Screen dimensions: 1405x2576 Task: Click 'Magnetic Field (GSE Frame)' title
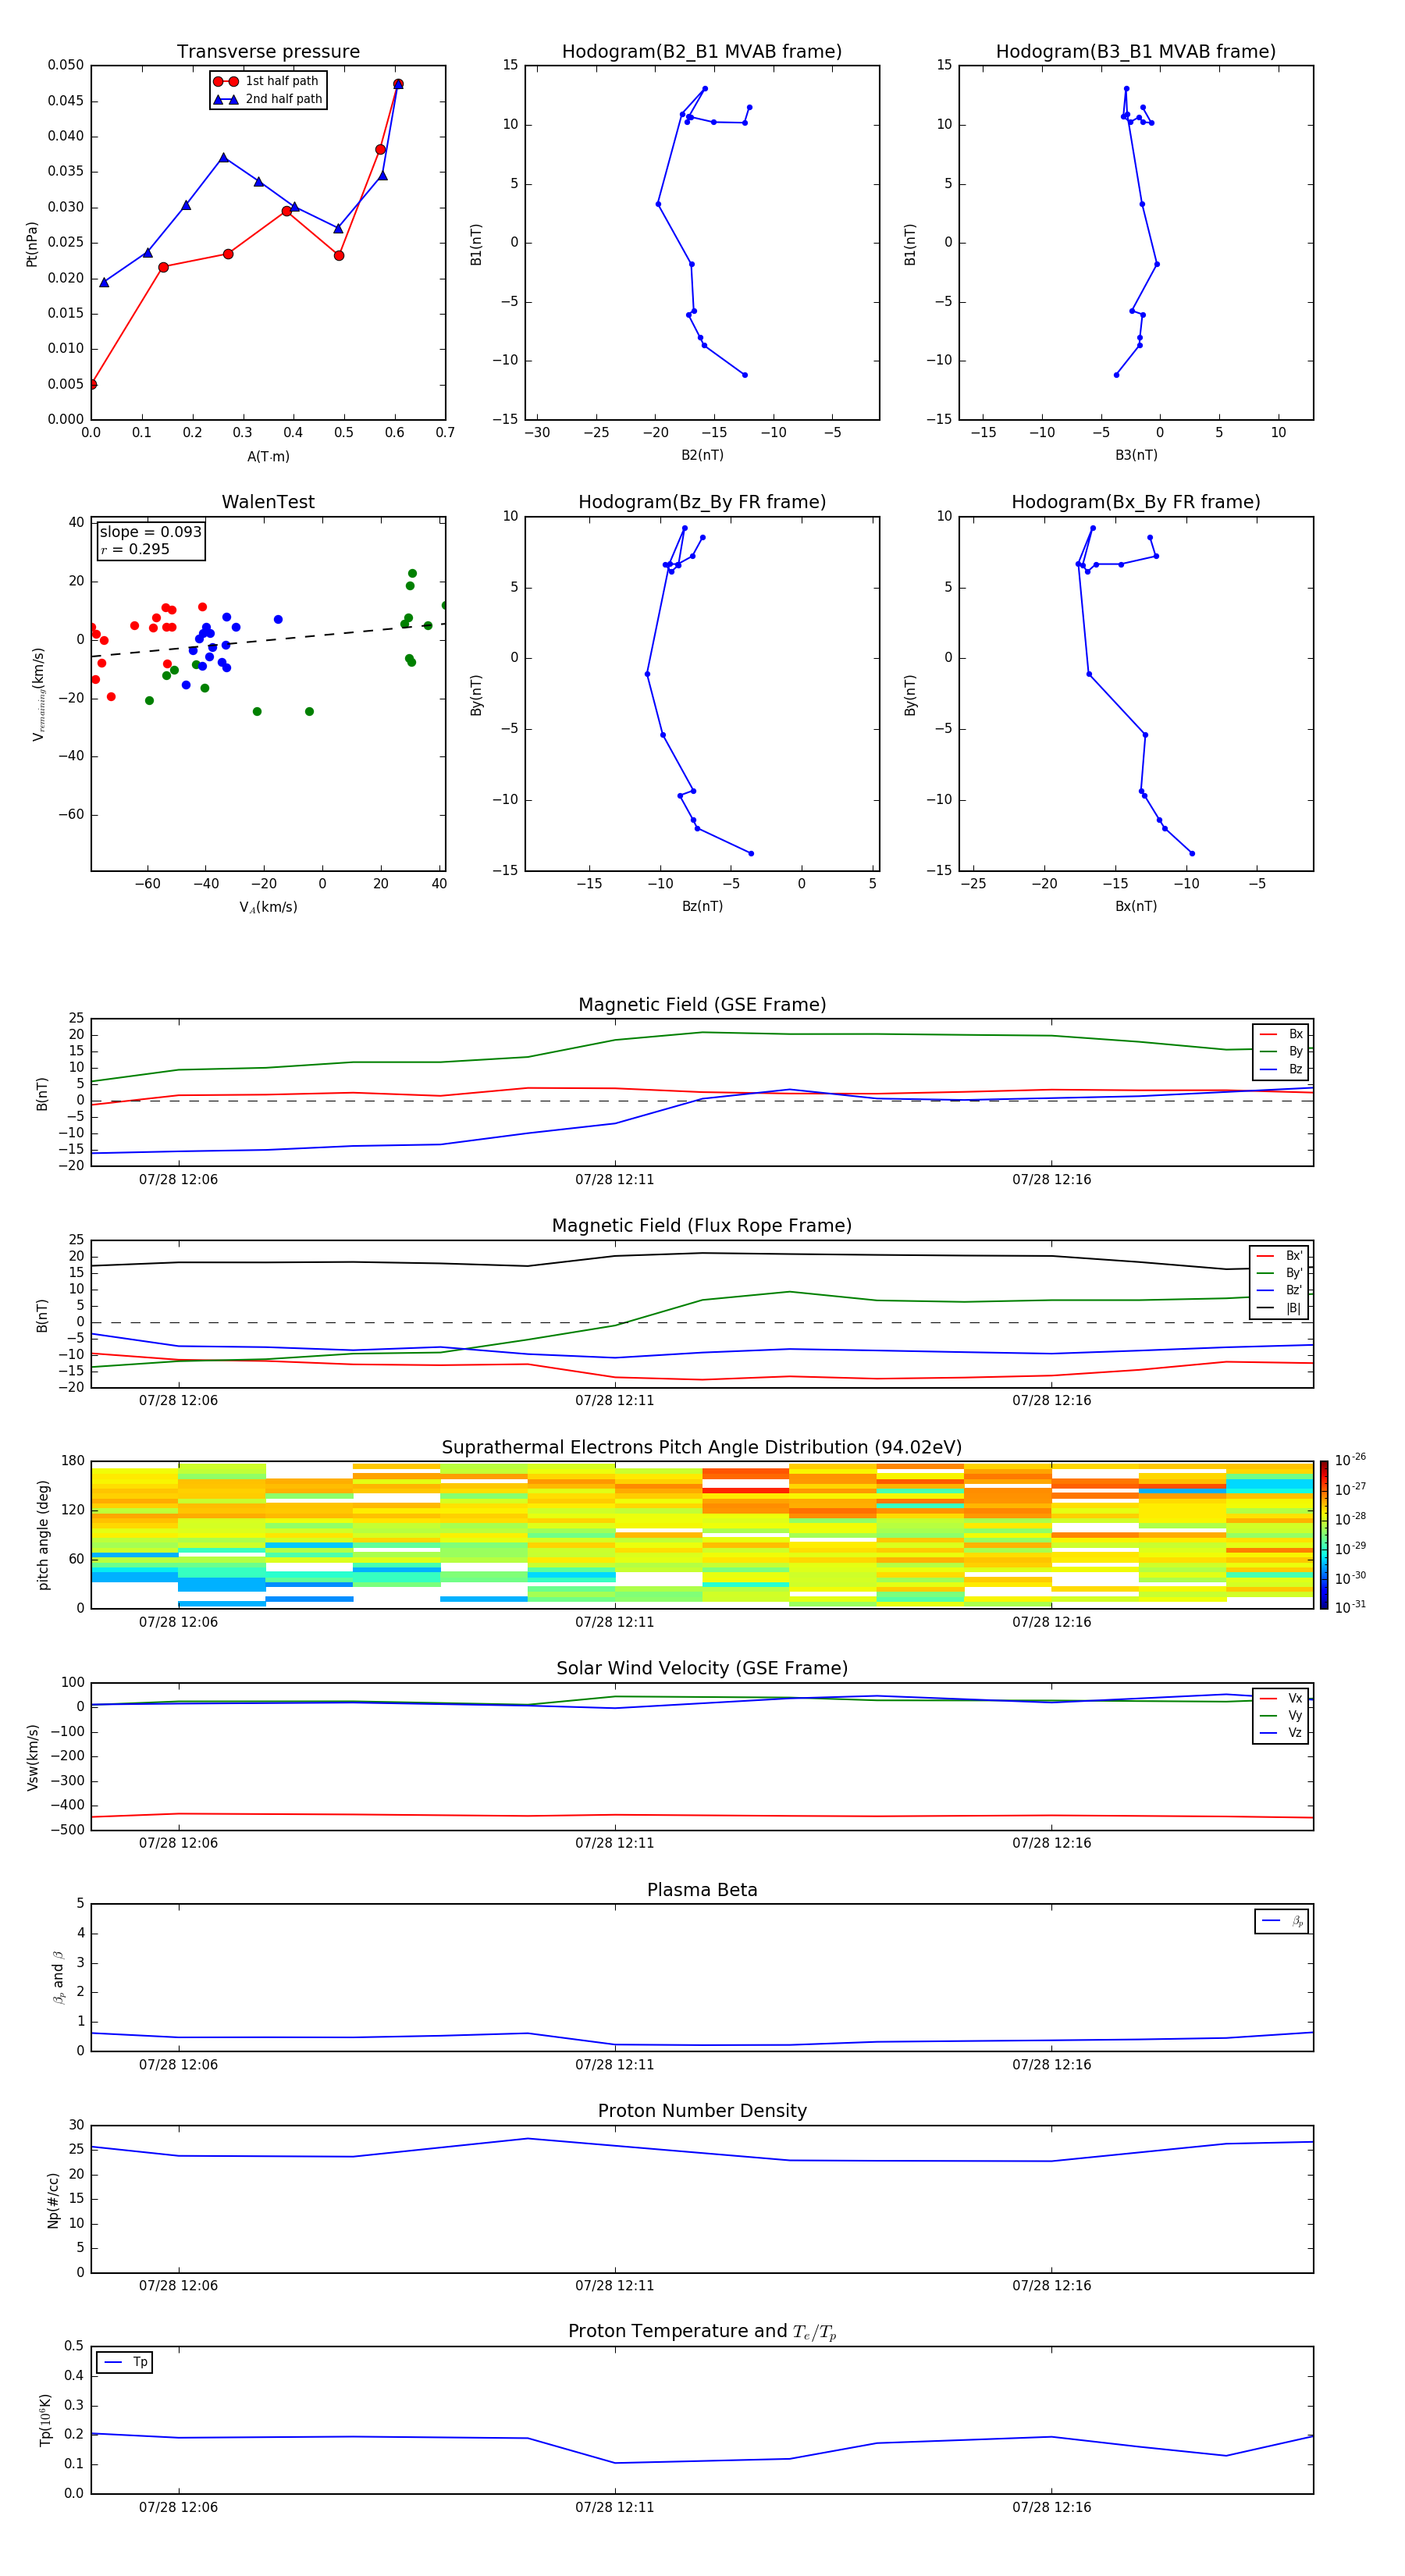(702, 1005)
